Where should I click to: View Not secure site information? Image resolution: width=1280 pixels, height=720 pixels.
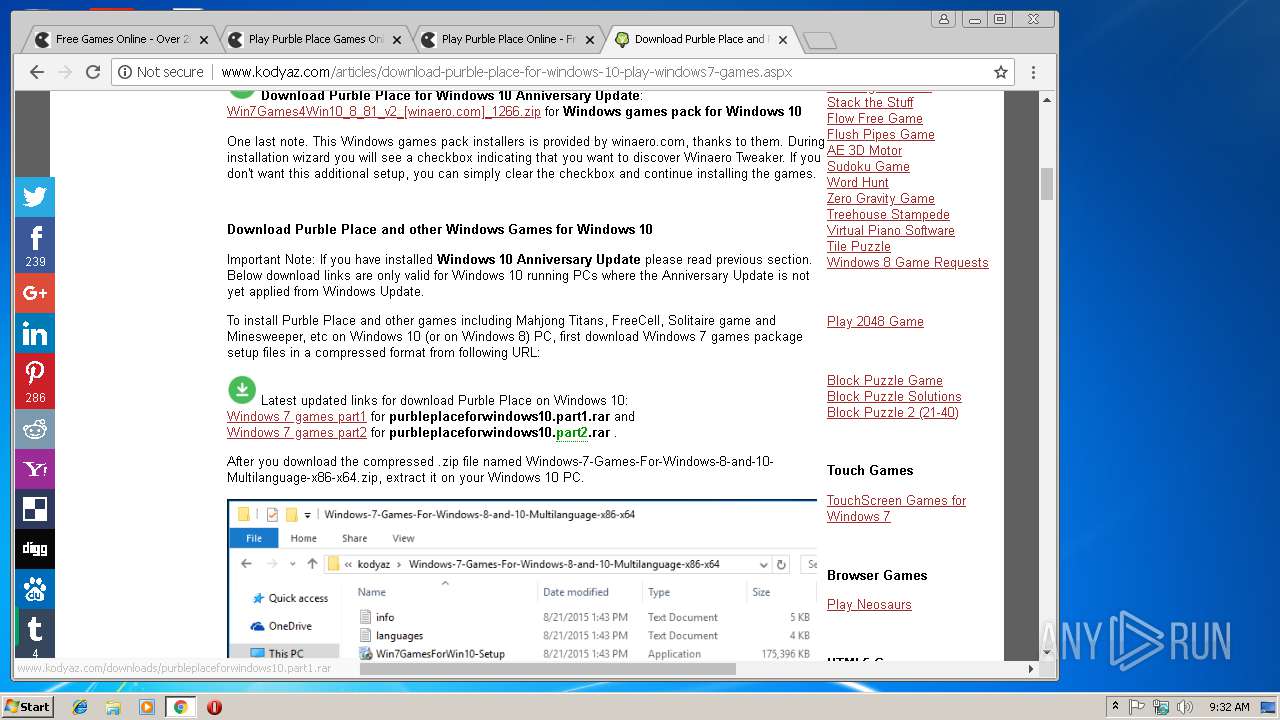[x=161, y=72]
